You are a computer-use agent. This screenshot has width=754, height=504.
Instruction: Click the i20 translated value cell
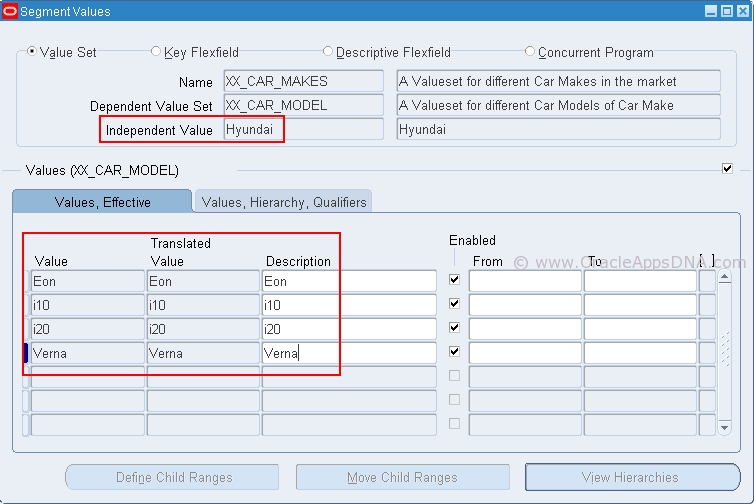click(x=203, y=329)
